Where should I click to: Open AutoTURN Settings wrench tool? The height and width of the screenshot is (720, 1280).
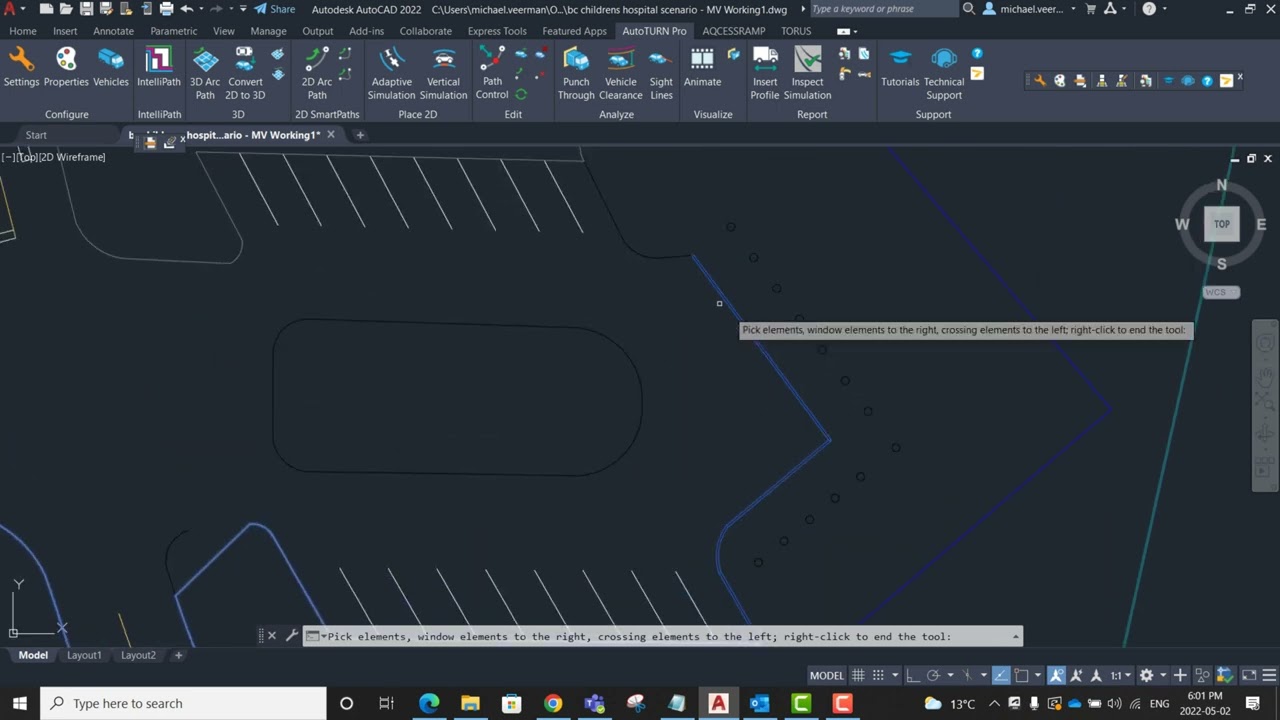(x=20, y=67)
